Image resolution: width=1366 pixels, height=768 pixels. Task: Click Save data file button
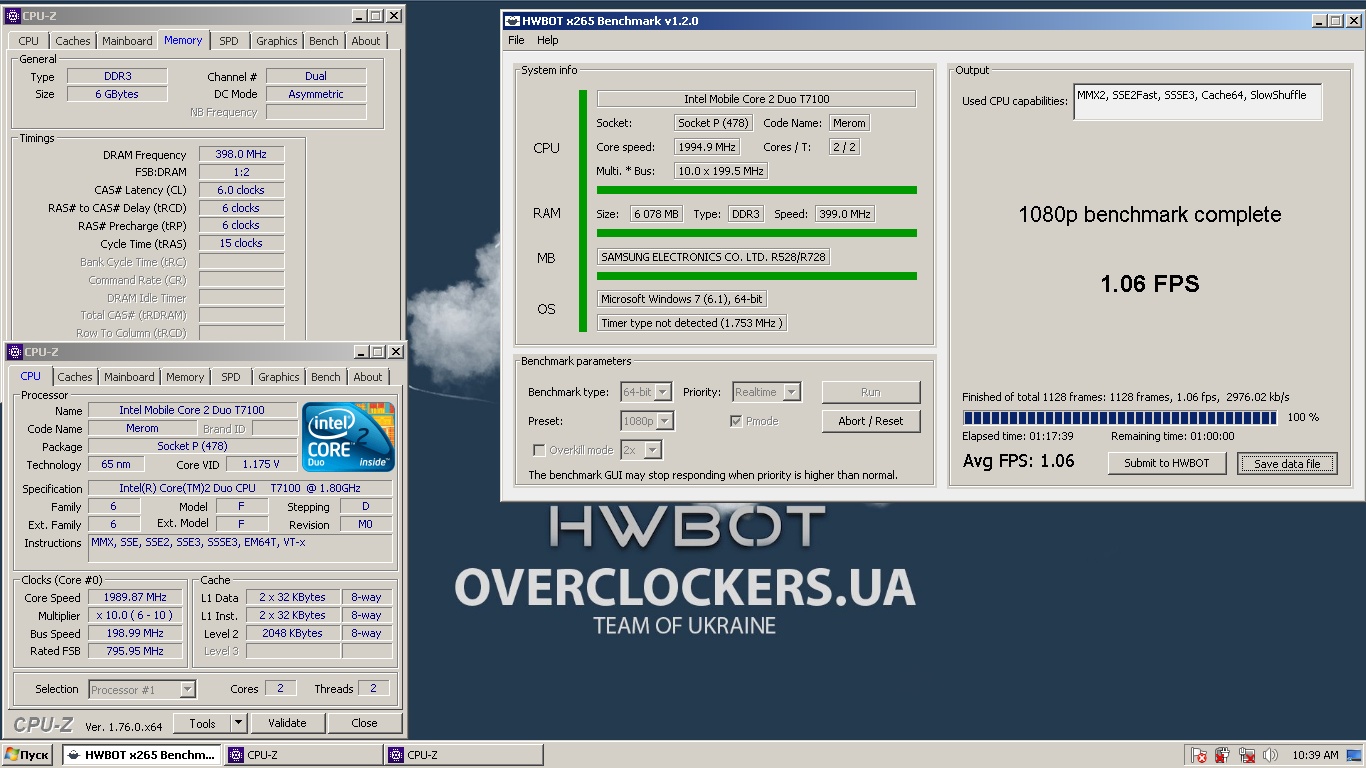click(1287, 463)
